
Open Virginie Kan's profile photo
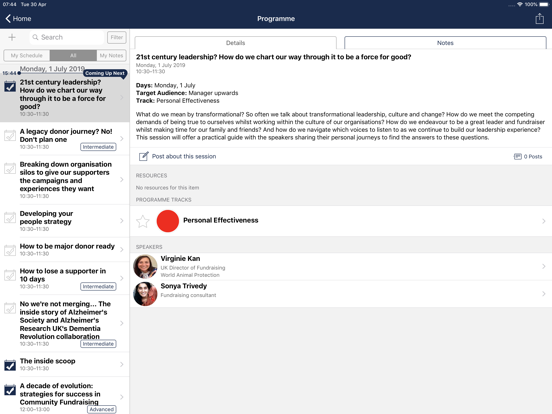145,266
